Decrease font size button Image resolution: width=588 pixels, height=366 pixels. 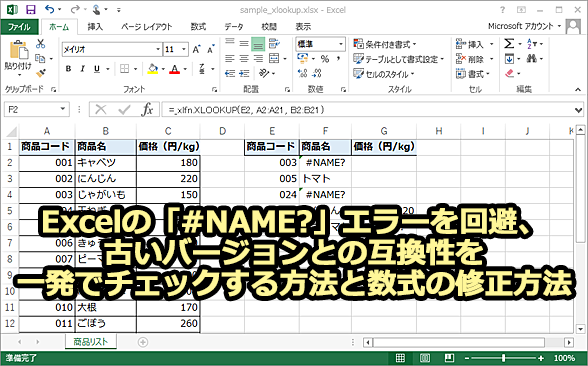point(211,50)
